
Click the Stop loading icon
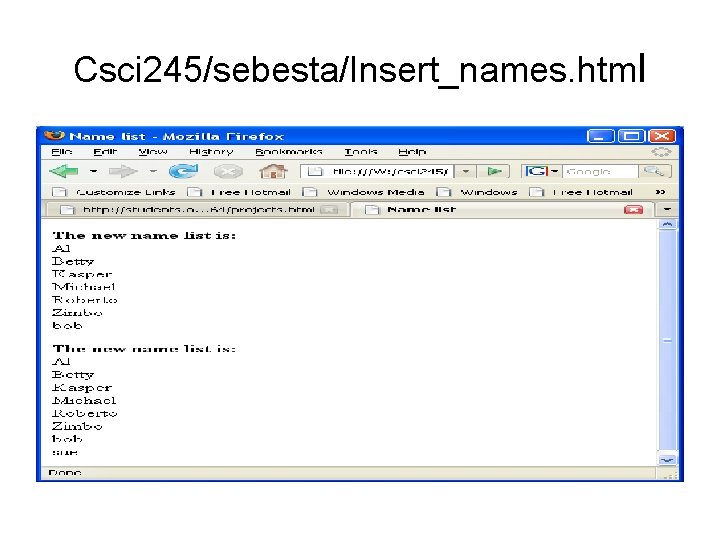coord(228,172)
